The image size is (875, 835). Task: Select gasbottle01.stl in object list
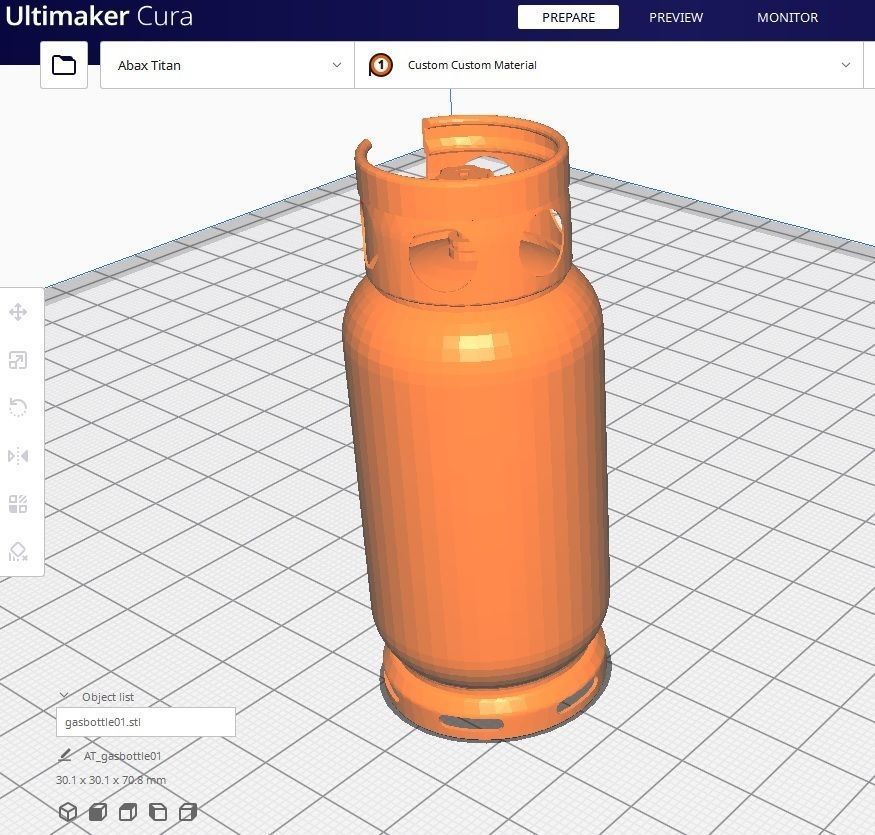pos(146,722)
